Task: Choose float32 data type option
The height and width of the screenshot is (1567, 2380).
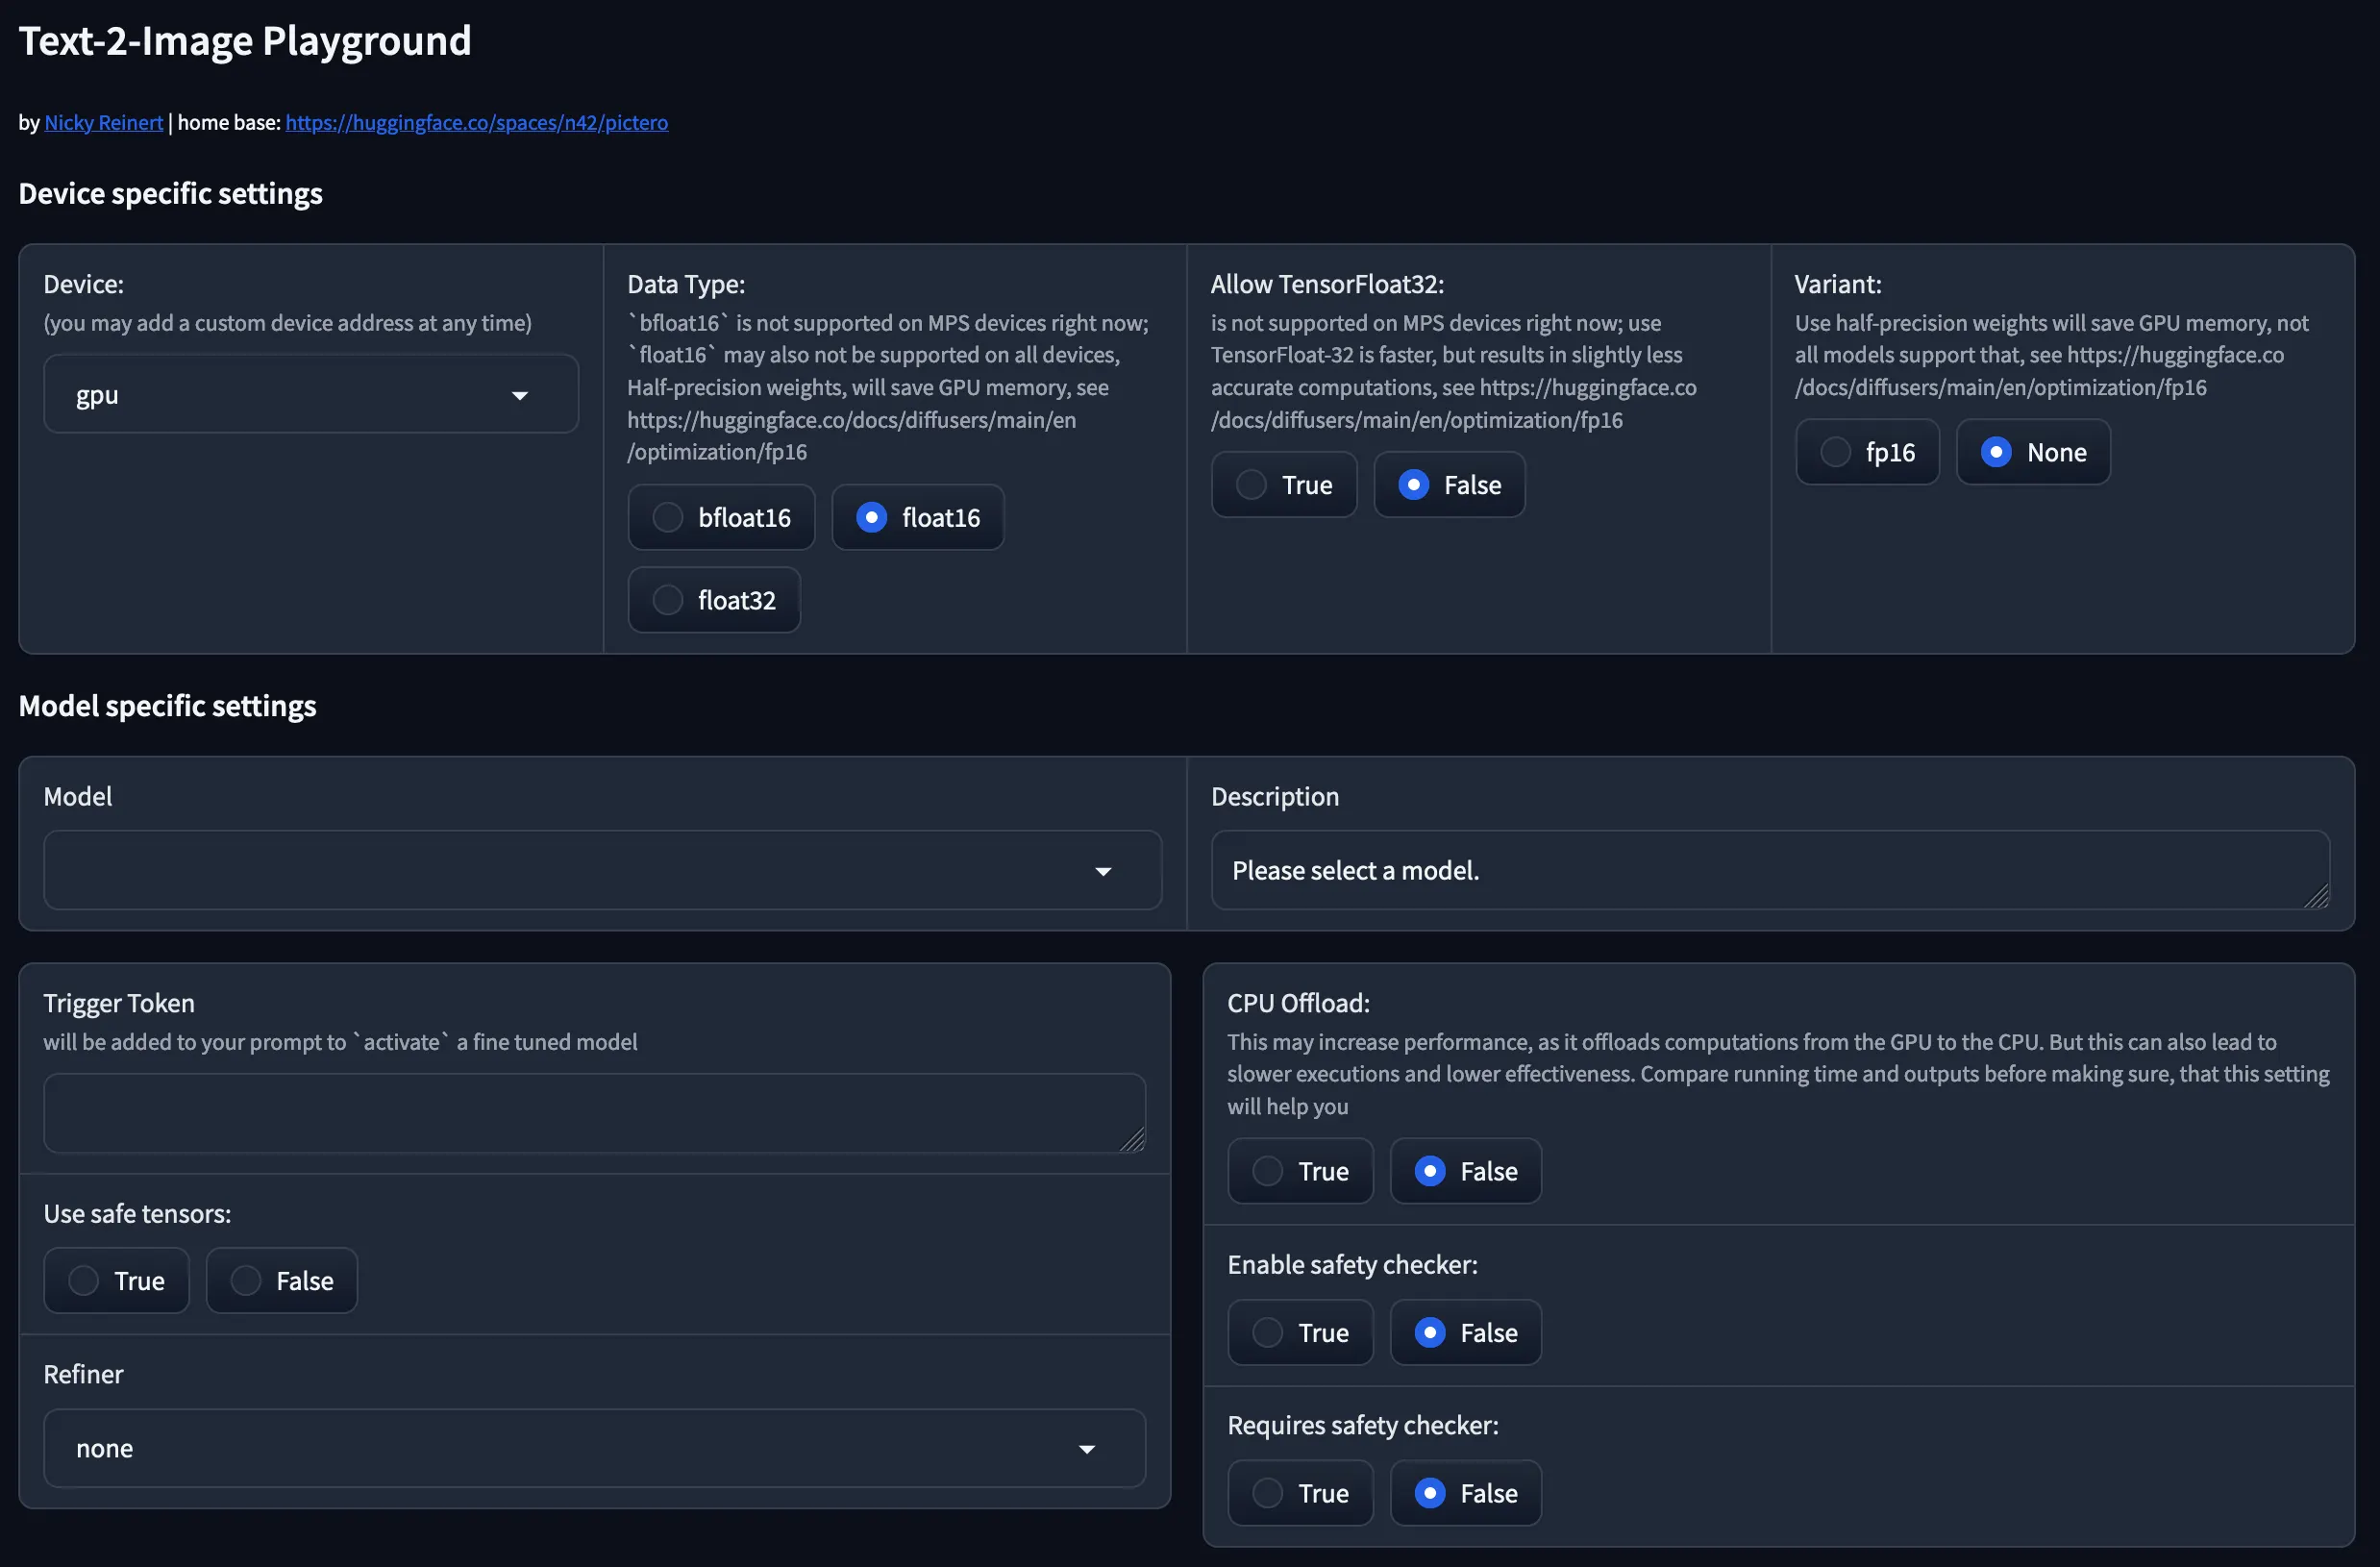Action: (668, 600)
